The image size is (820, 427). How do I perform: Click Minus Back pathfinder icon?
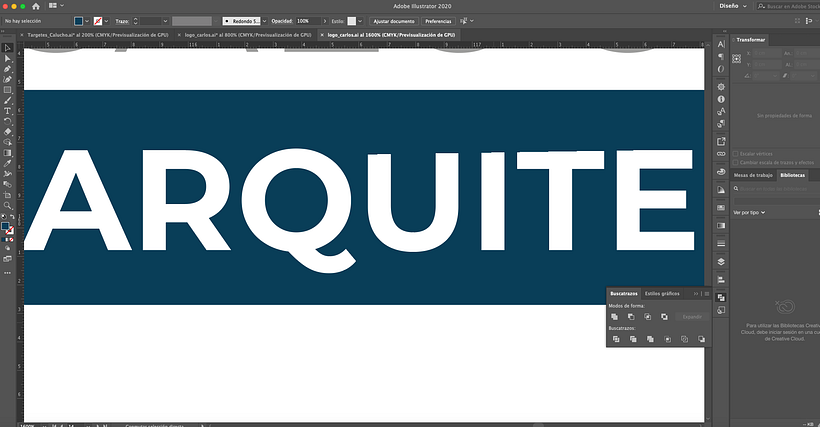701,339
